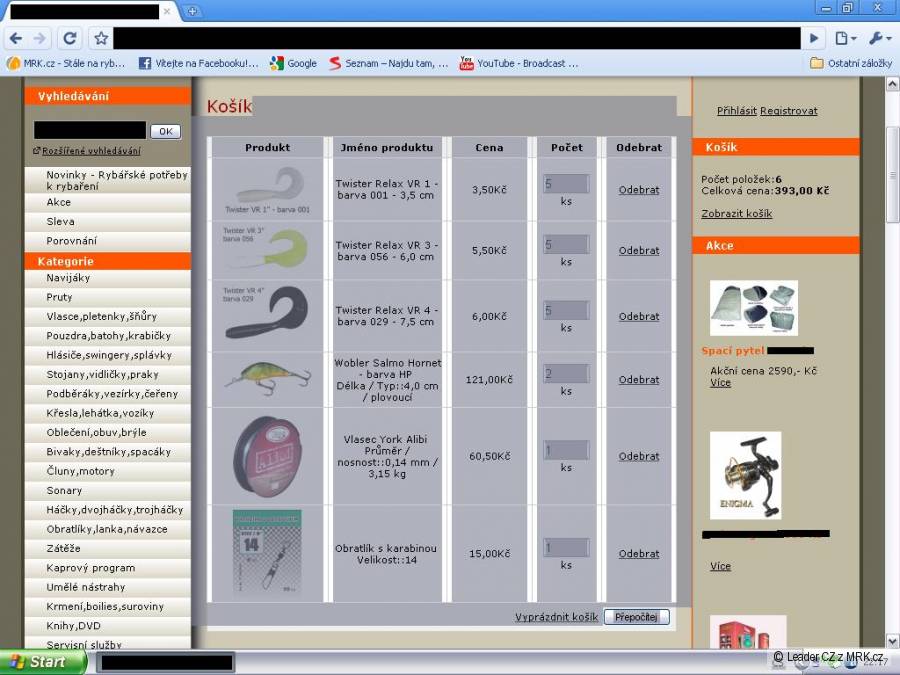Remove Twister Relax VR 4 via Odebrat
The height and width of the screenshot is (675, 900).
coord(639,317)
